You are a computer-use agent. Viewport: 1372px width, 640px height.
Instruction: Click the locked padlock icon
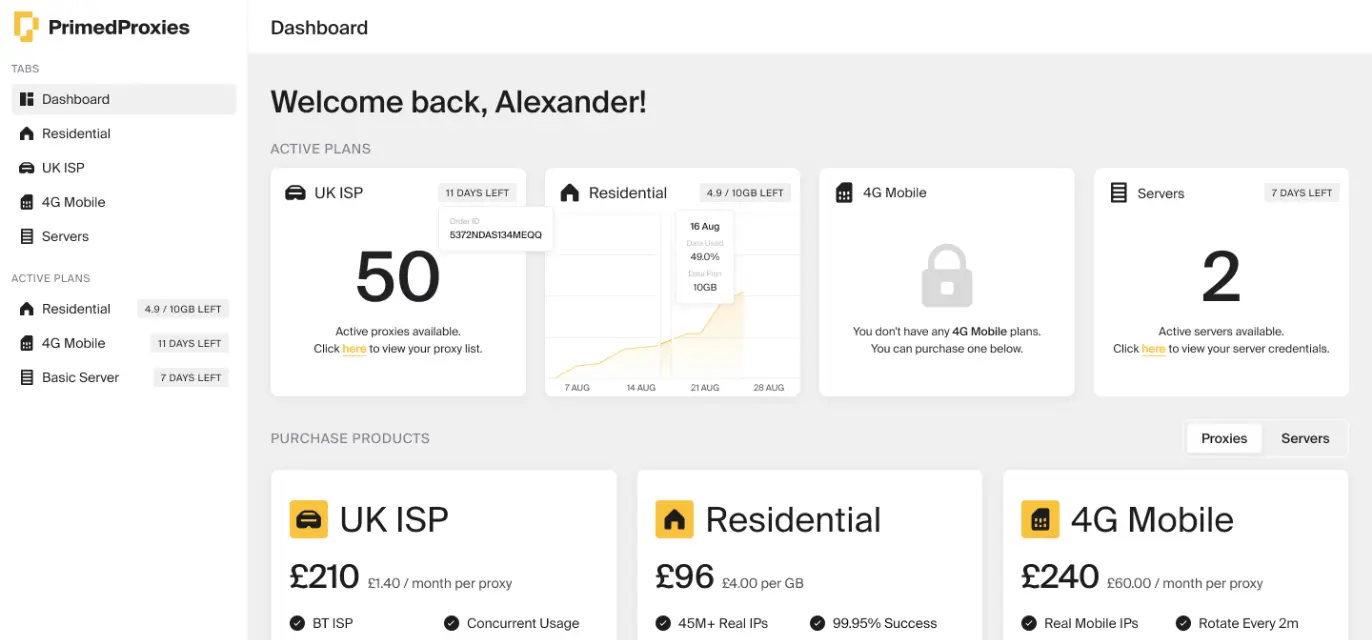pyautogui.click(x=946, y=275)
